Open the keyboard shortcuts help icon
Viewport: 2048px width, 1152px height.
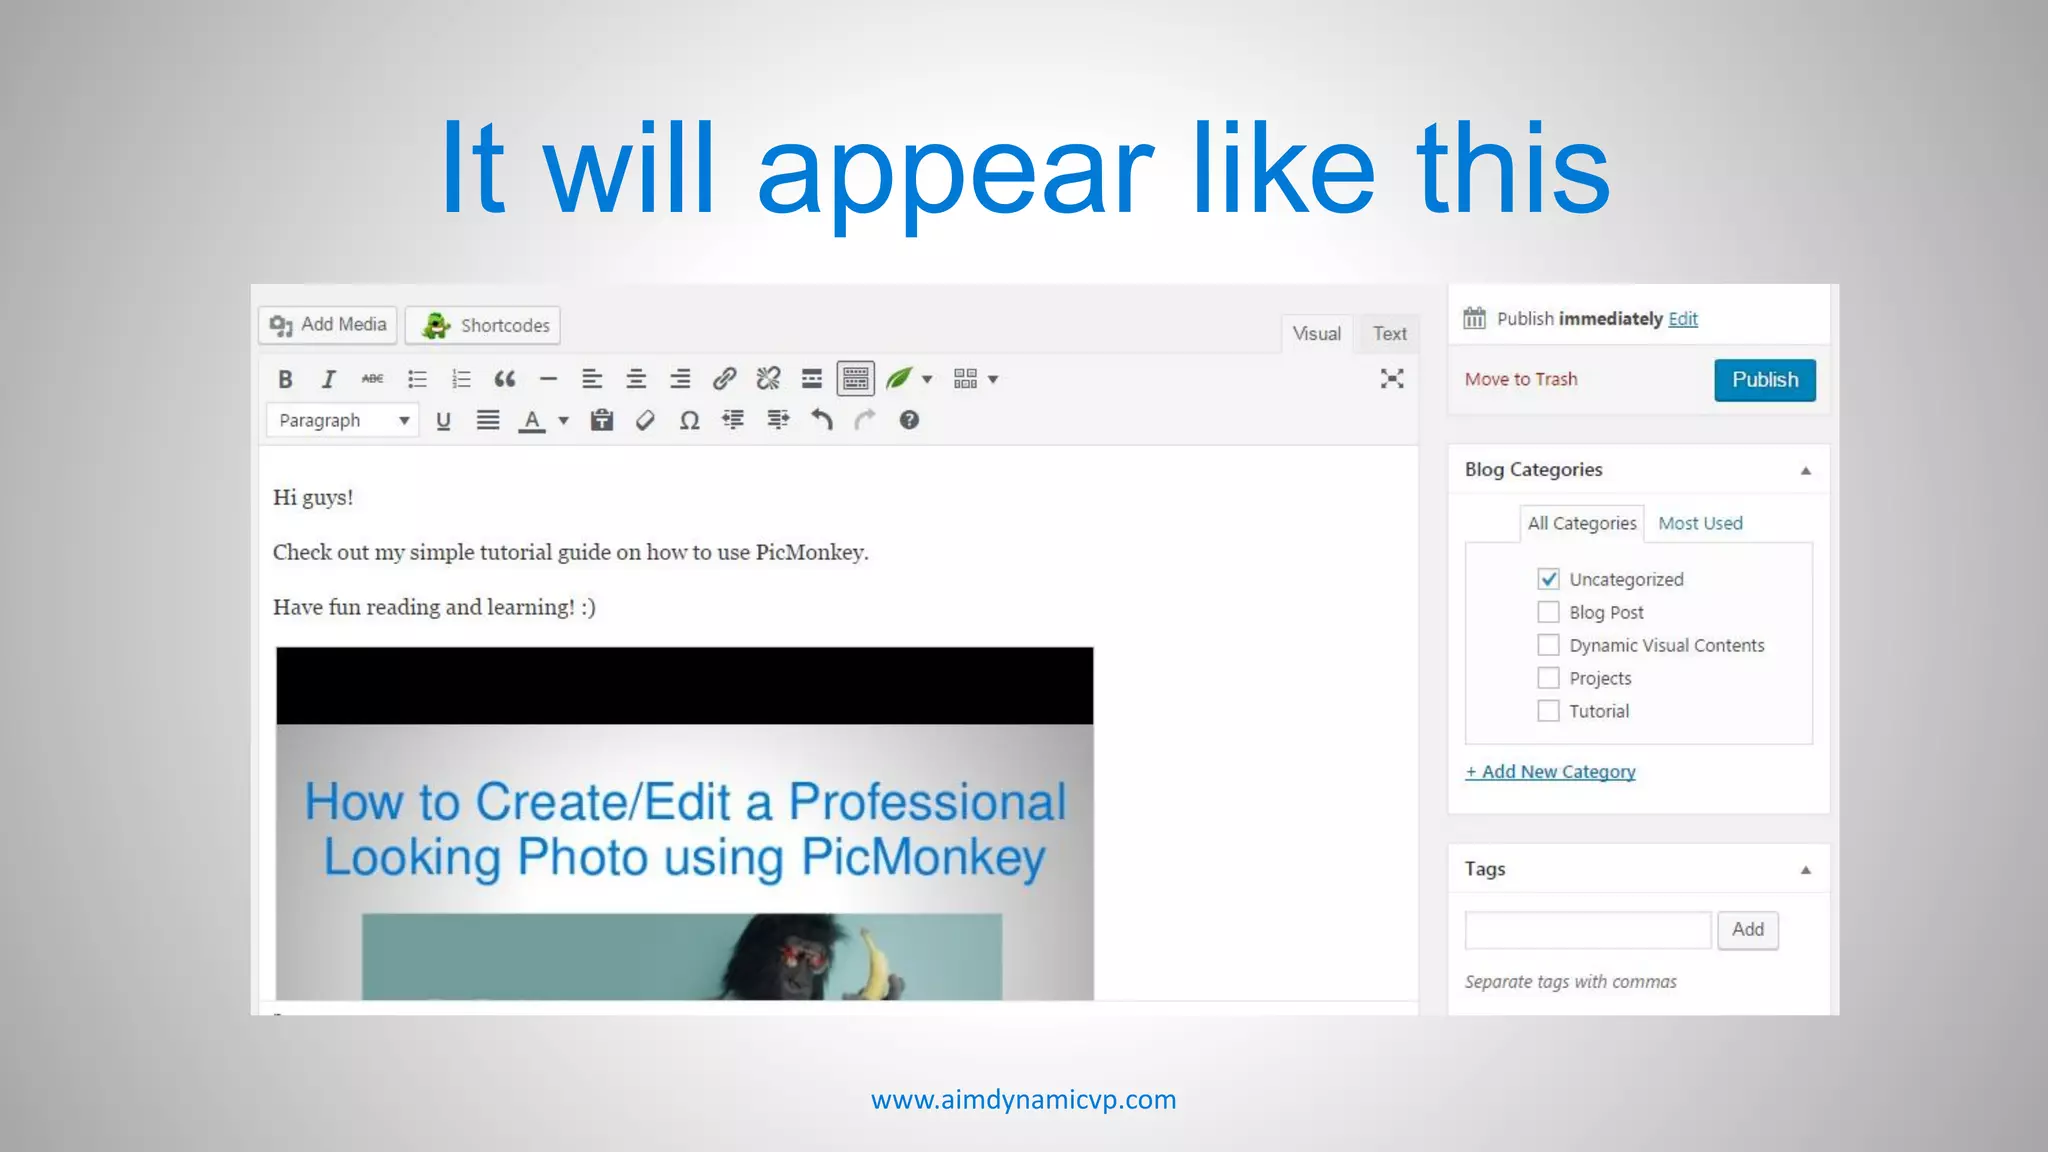[909, 421]
